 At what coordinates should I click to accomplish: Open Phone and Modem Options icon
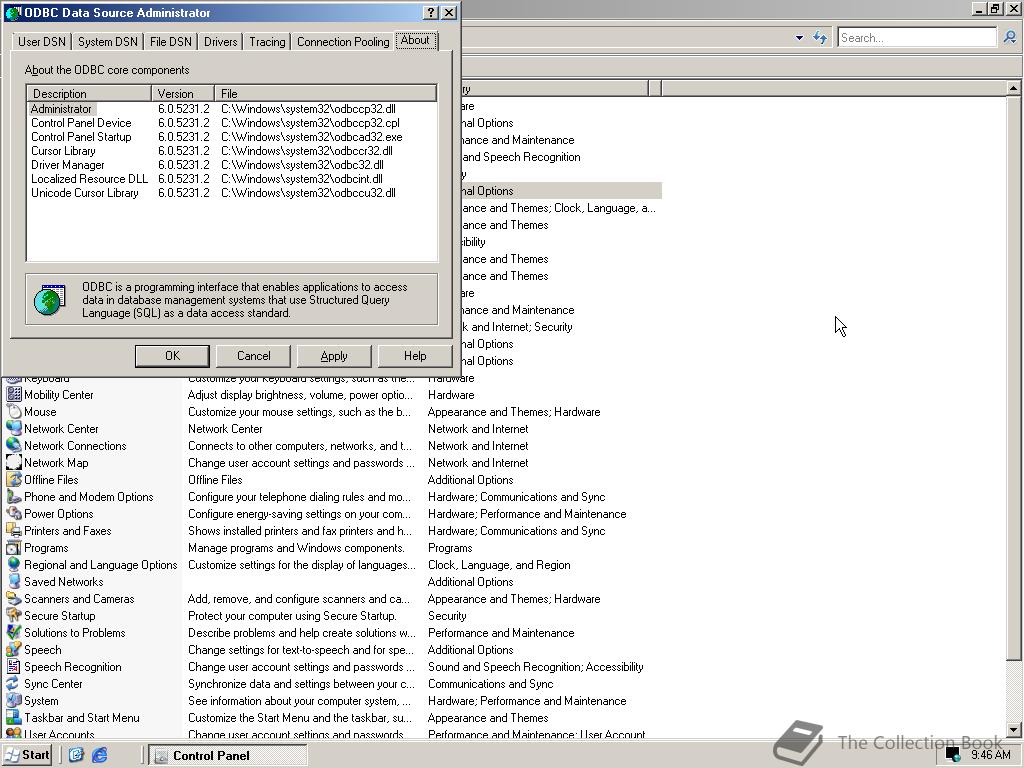coord(14,496)
